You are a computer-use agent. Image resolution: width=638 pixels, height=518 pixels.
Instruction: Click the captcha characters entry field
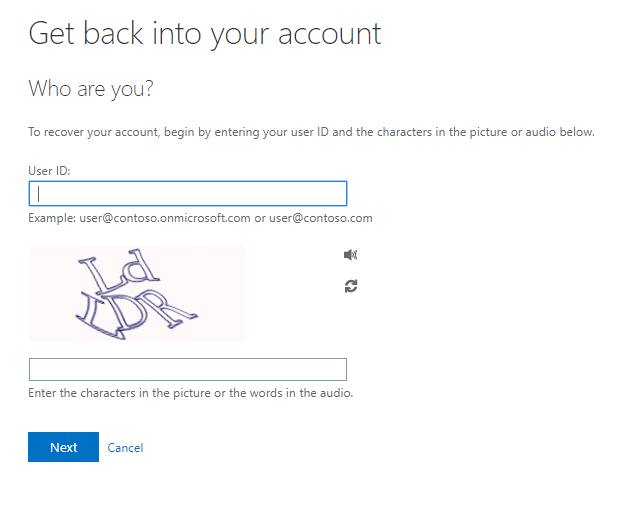pyautogui.click(x=188, y=369)
